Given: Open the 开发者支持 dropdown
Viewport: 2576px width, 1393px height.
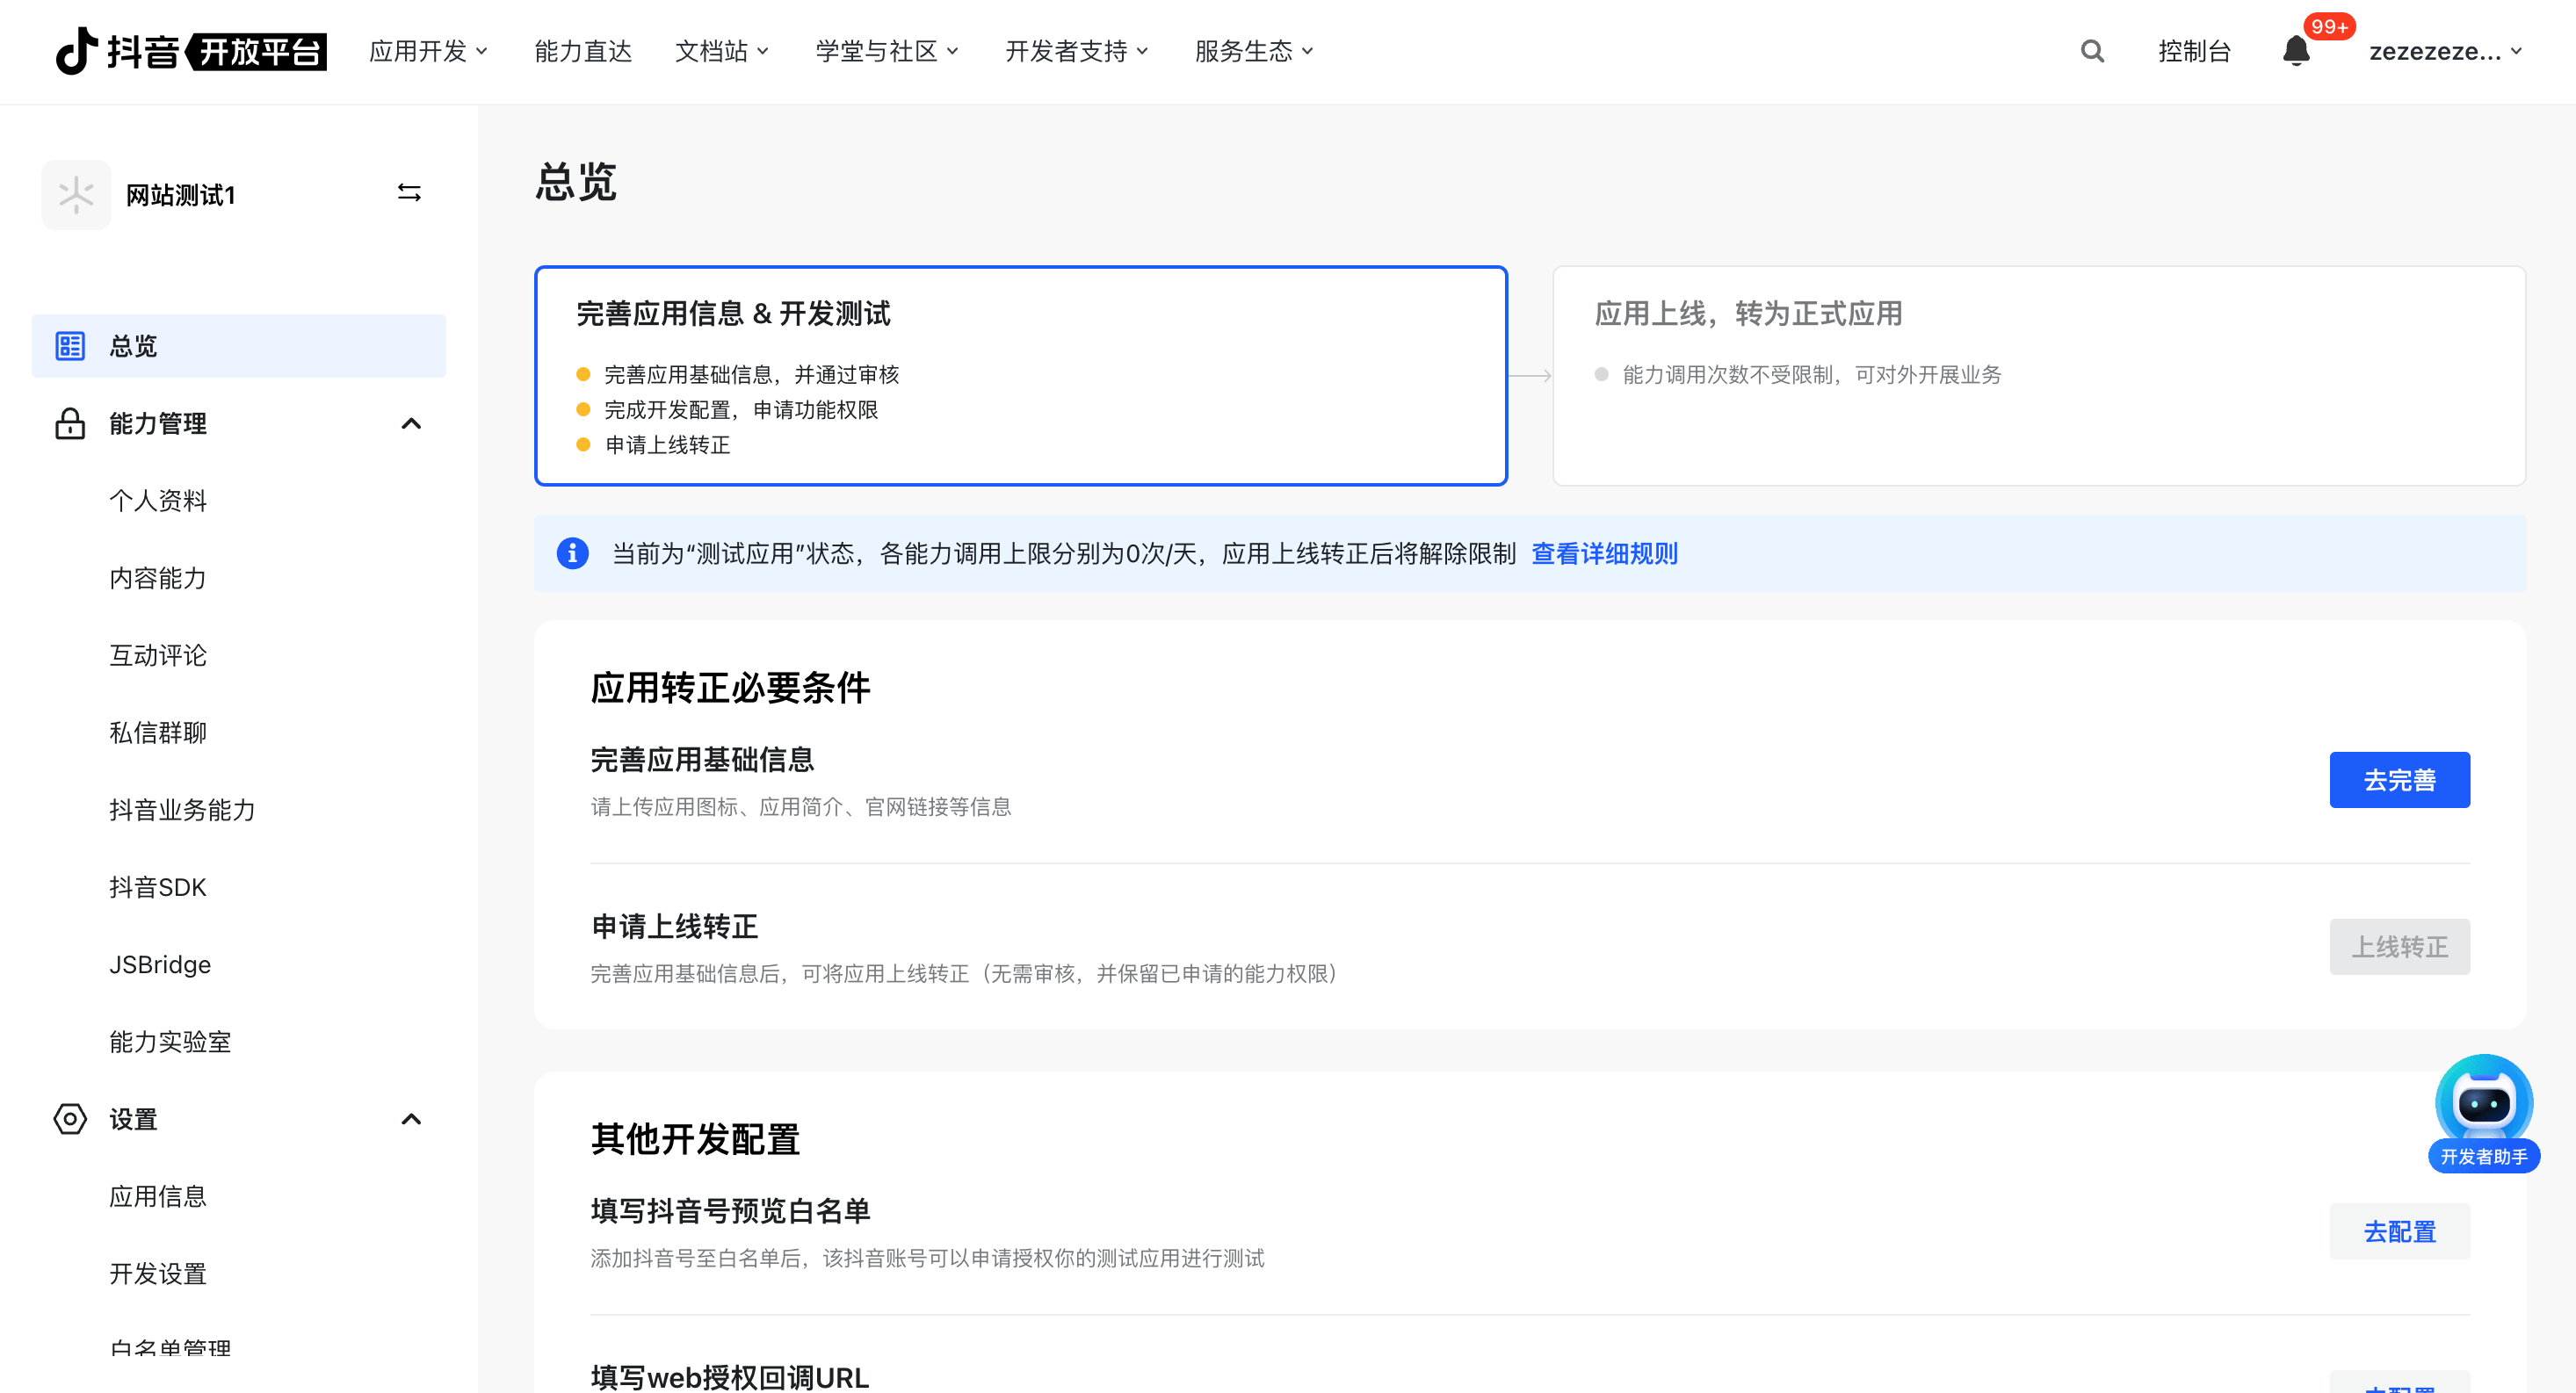Looking at the screenshot, I should (1077, 51).
